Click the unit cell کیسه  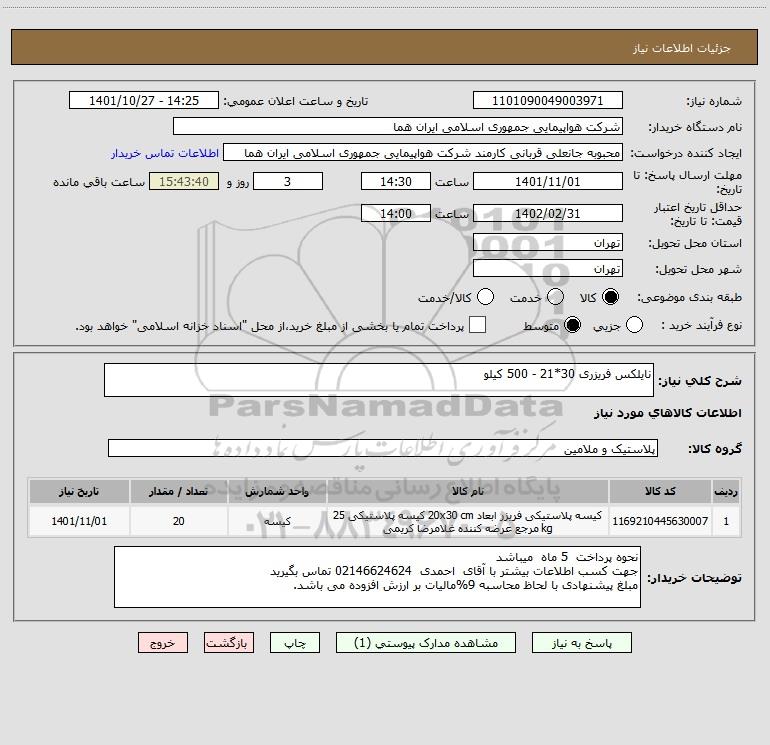click(277, 521)
